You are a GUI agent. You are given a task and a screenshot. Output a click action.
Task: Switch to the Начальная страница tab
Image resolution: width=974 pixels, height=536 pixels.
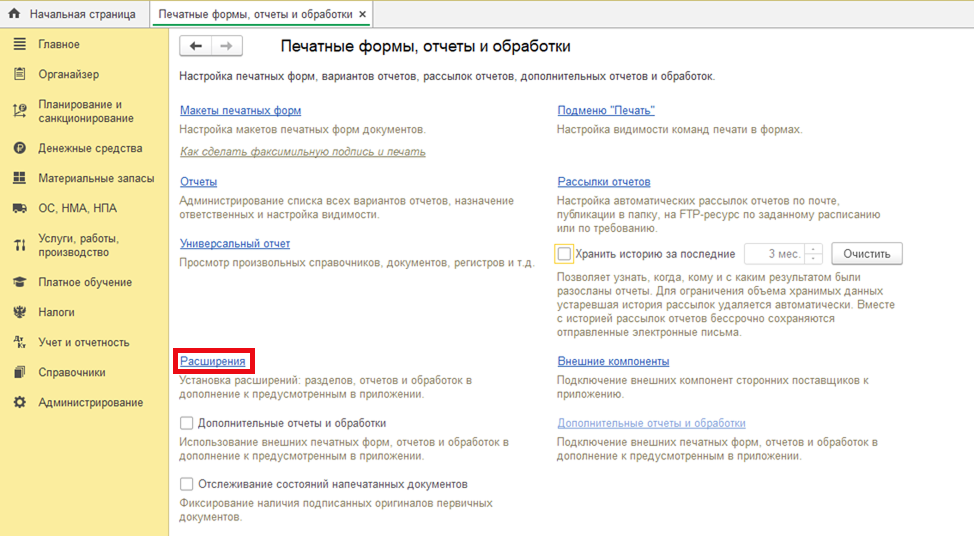[75, 14]
